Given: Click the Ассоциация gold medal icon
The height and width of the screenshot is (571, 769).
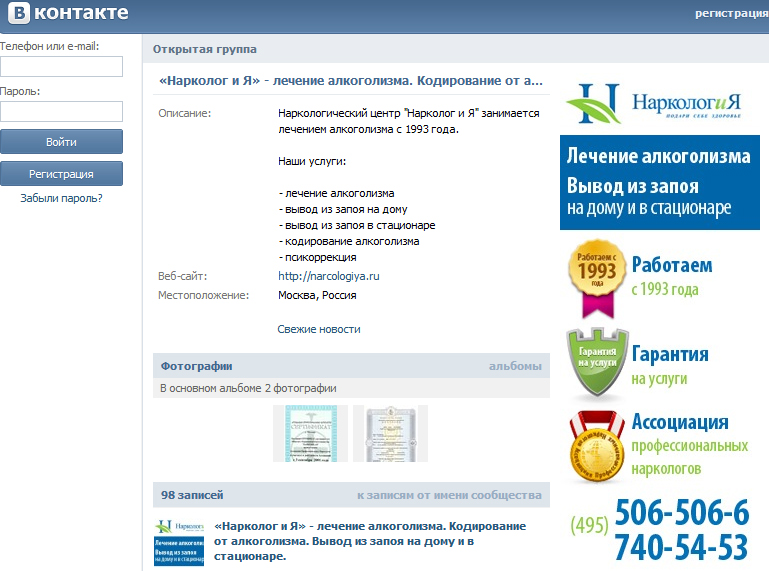Looking at the screenshot, I should 597,447.
